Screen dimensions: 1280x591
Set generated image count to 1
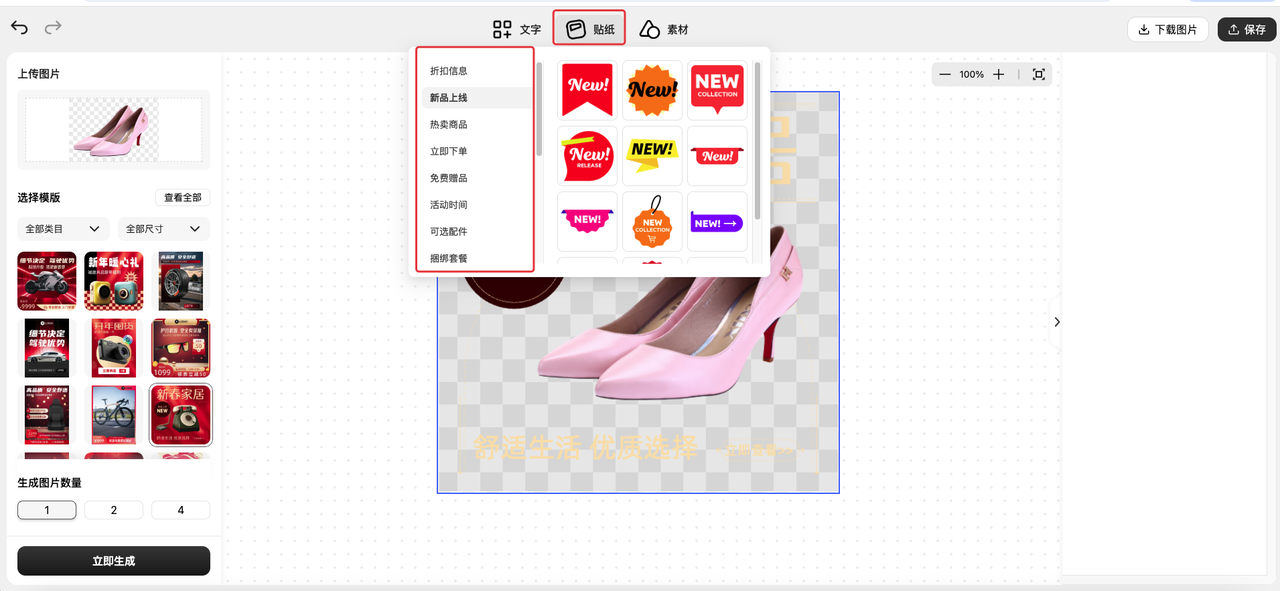[47, 510]
